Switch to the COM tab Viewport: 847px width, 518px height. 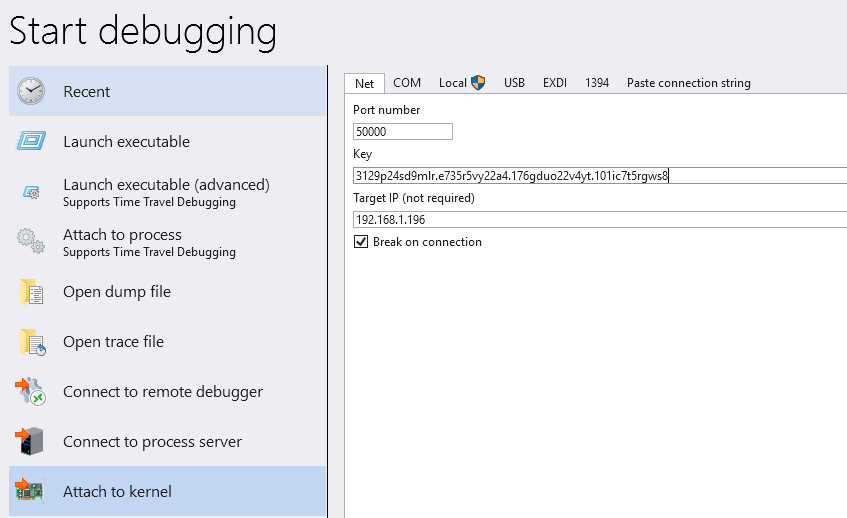tap(407, 83)
